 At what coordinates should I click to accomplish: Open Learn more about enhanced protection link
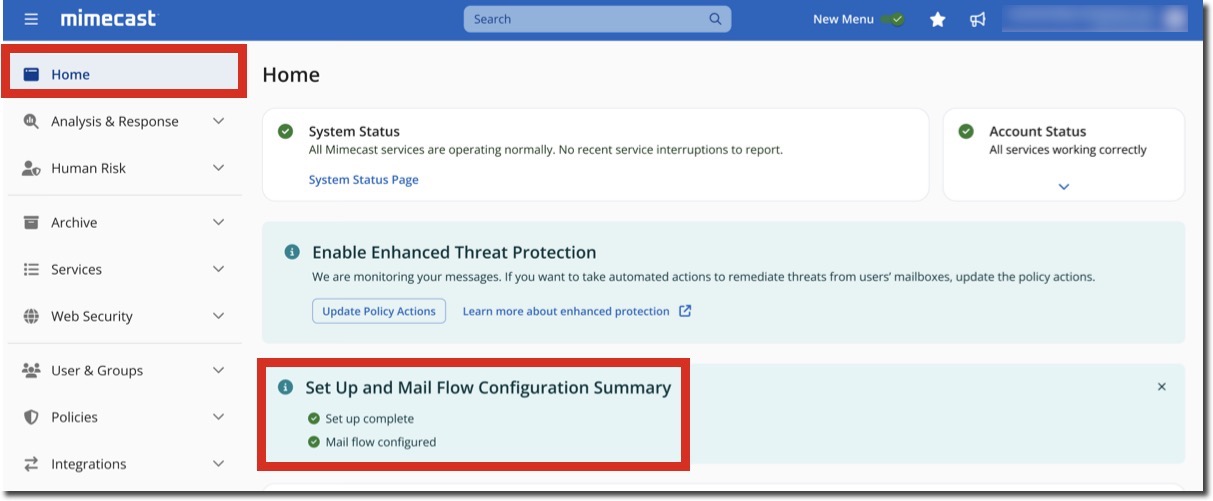(x=566, y=311)
